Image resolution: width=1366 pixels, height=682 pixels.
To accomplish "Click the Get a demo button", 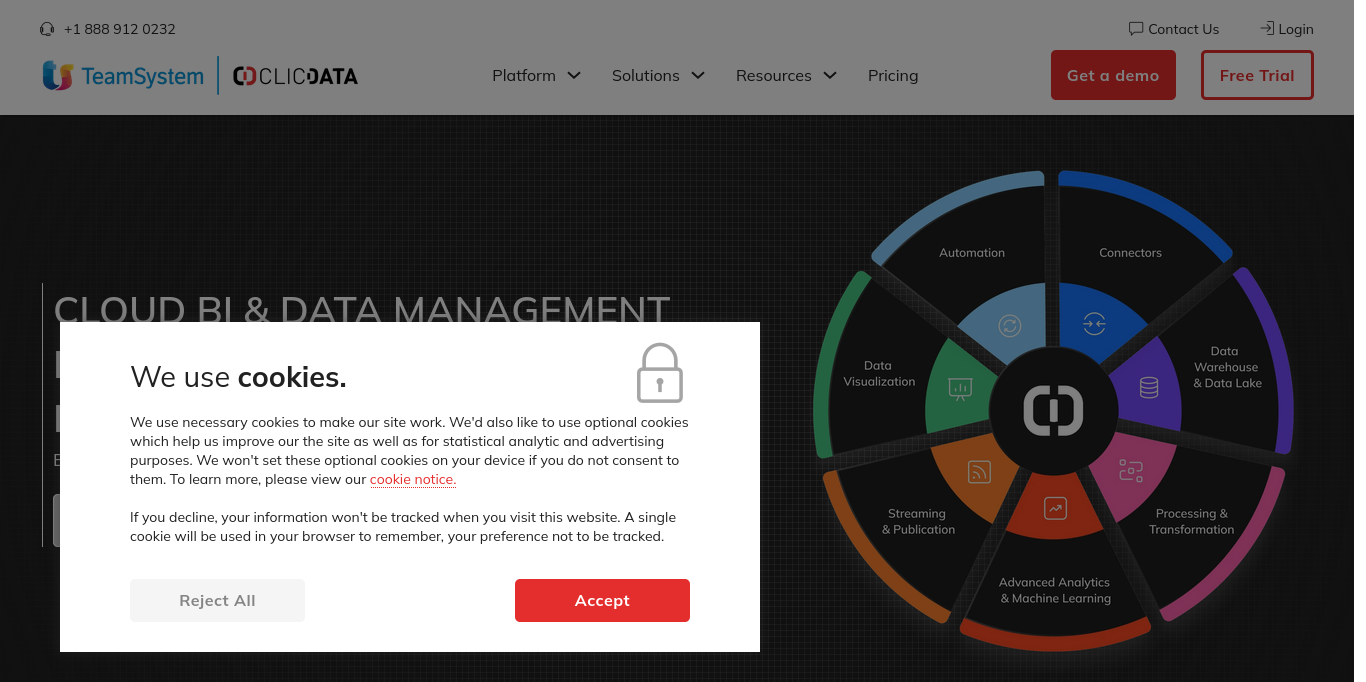I will pos(1113,75).
